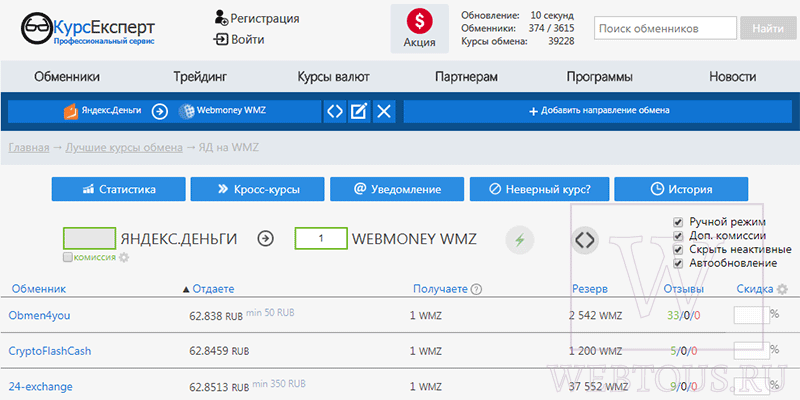The height and width of the screenshot is (400, 800).
Task: Click Obmen4you discount percent field
Action: (x=752, y=315)
